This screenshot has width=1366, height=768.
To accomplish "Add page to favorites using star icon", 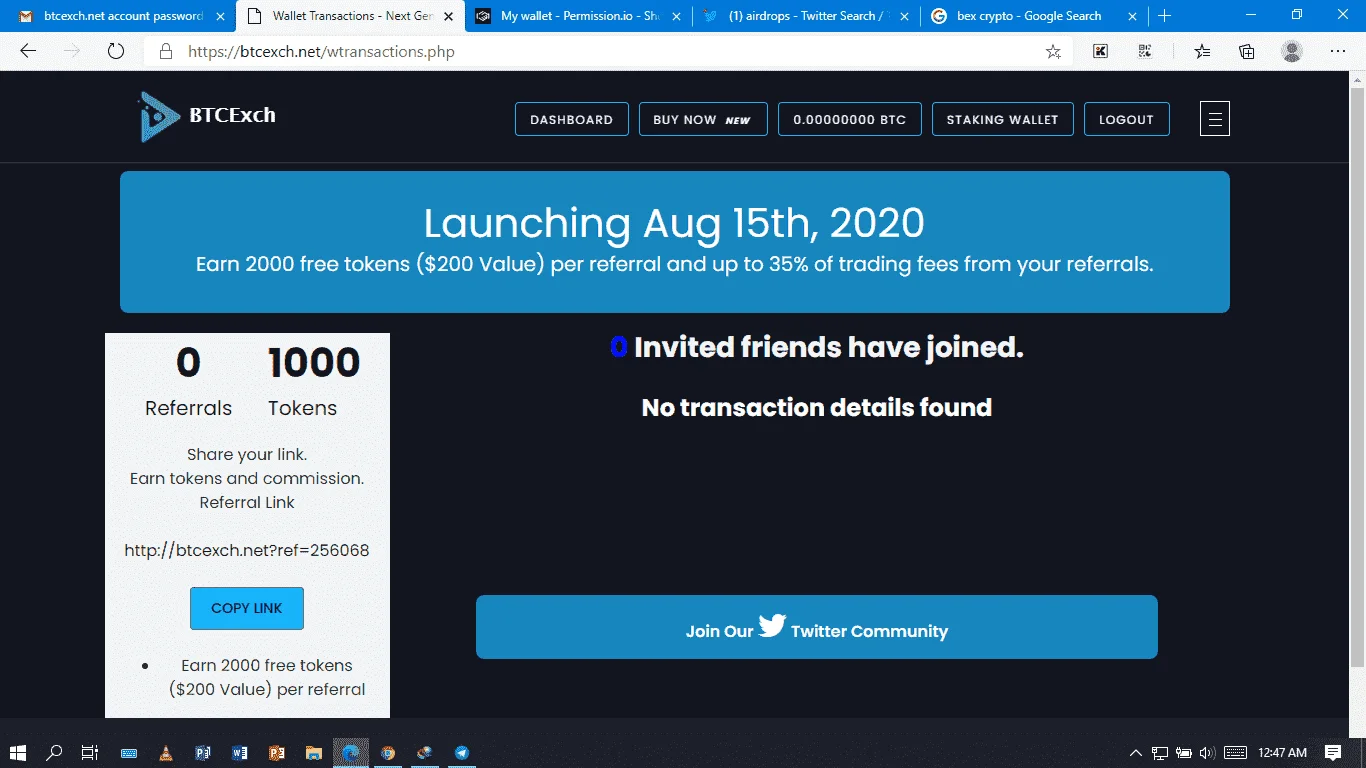I will click(1053, 52).
